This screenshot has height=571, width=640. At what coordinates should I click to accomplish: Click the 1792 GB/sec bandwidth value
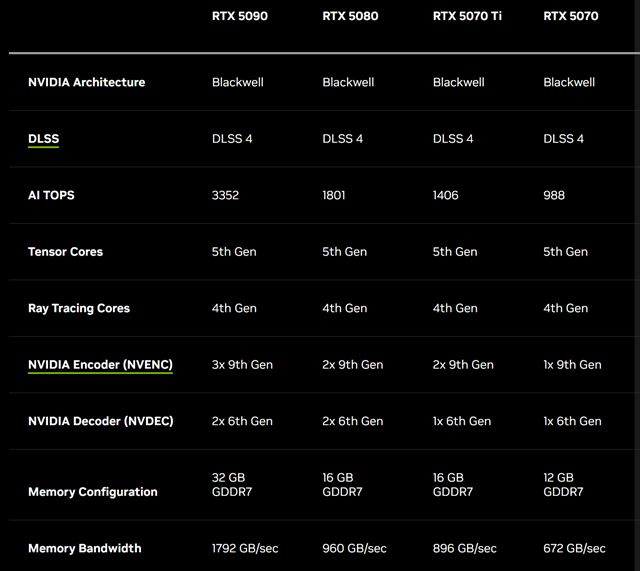[x=245, y=548]
